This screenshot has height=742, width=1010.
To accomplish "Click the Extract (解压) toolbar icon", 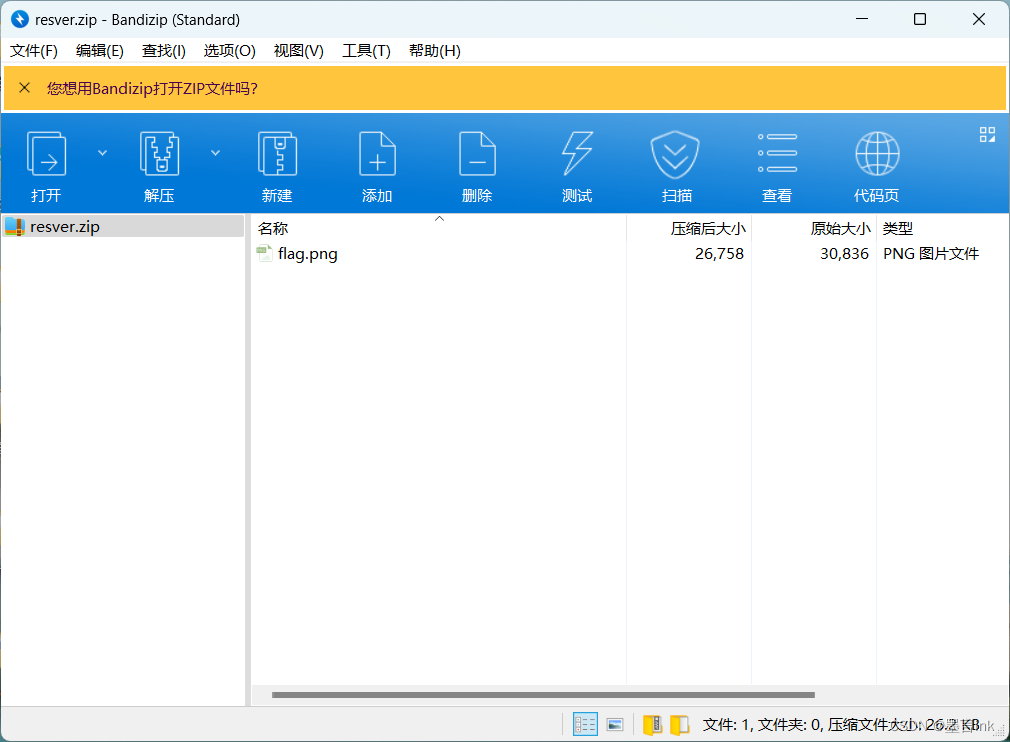I will (159, 154).
